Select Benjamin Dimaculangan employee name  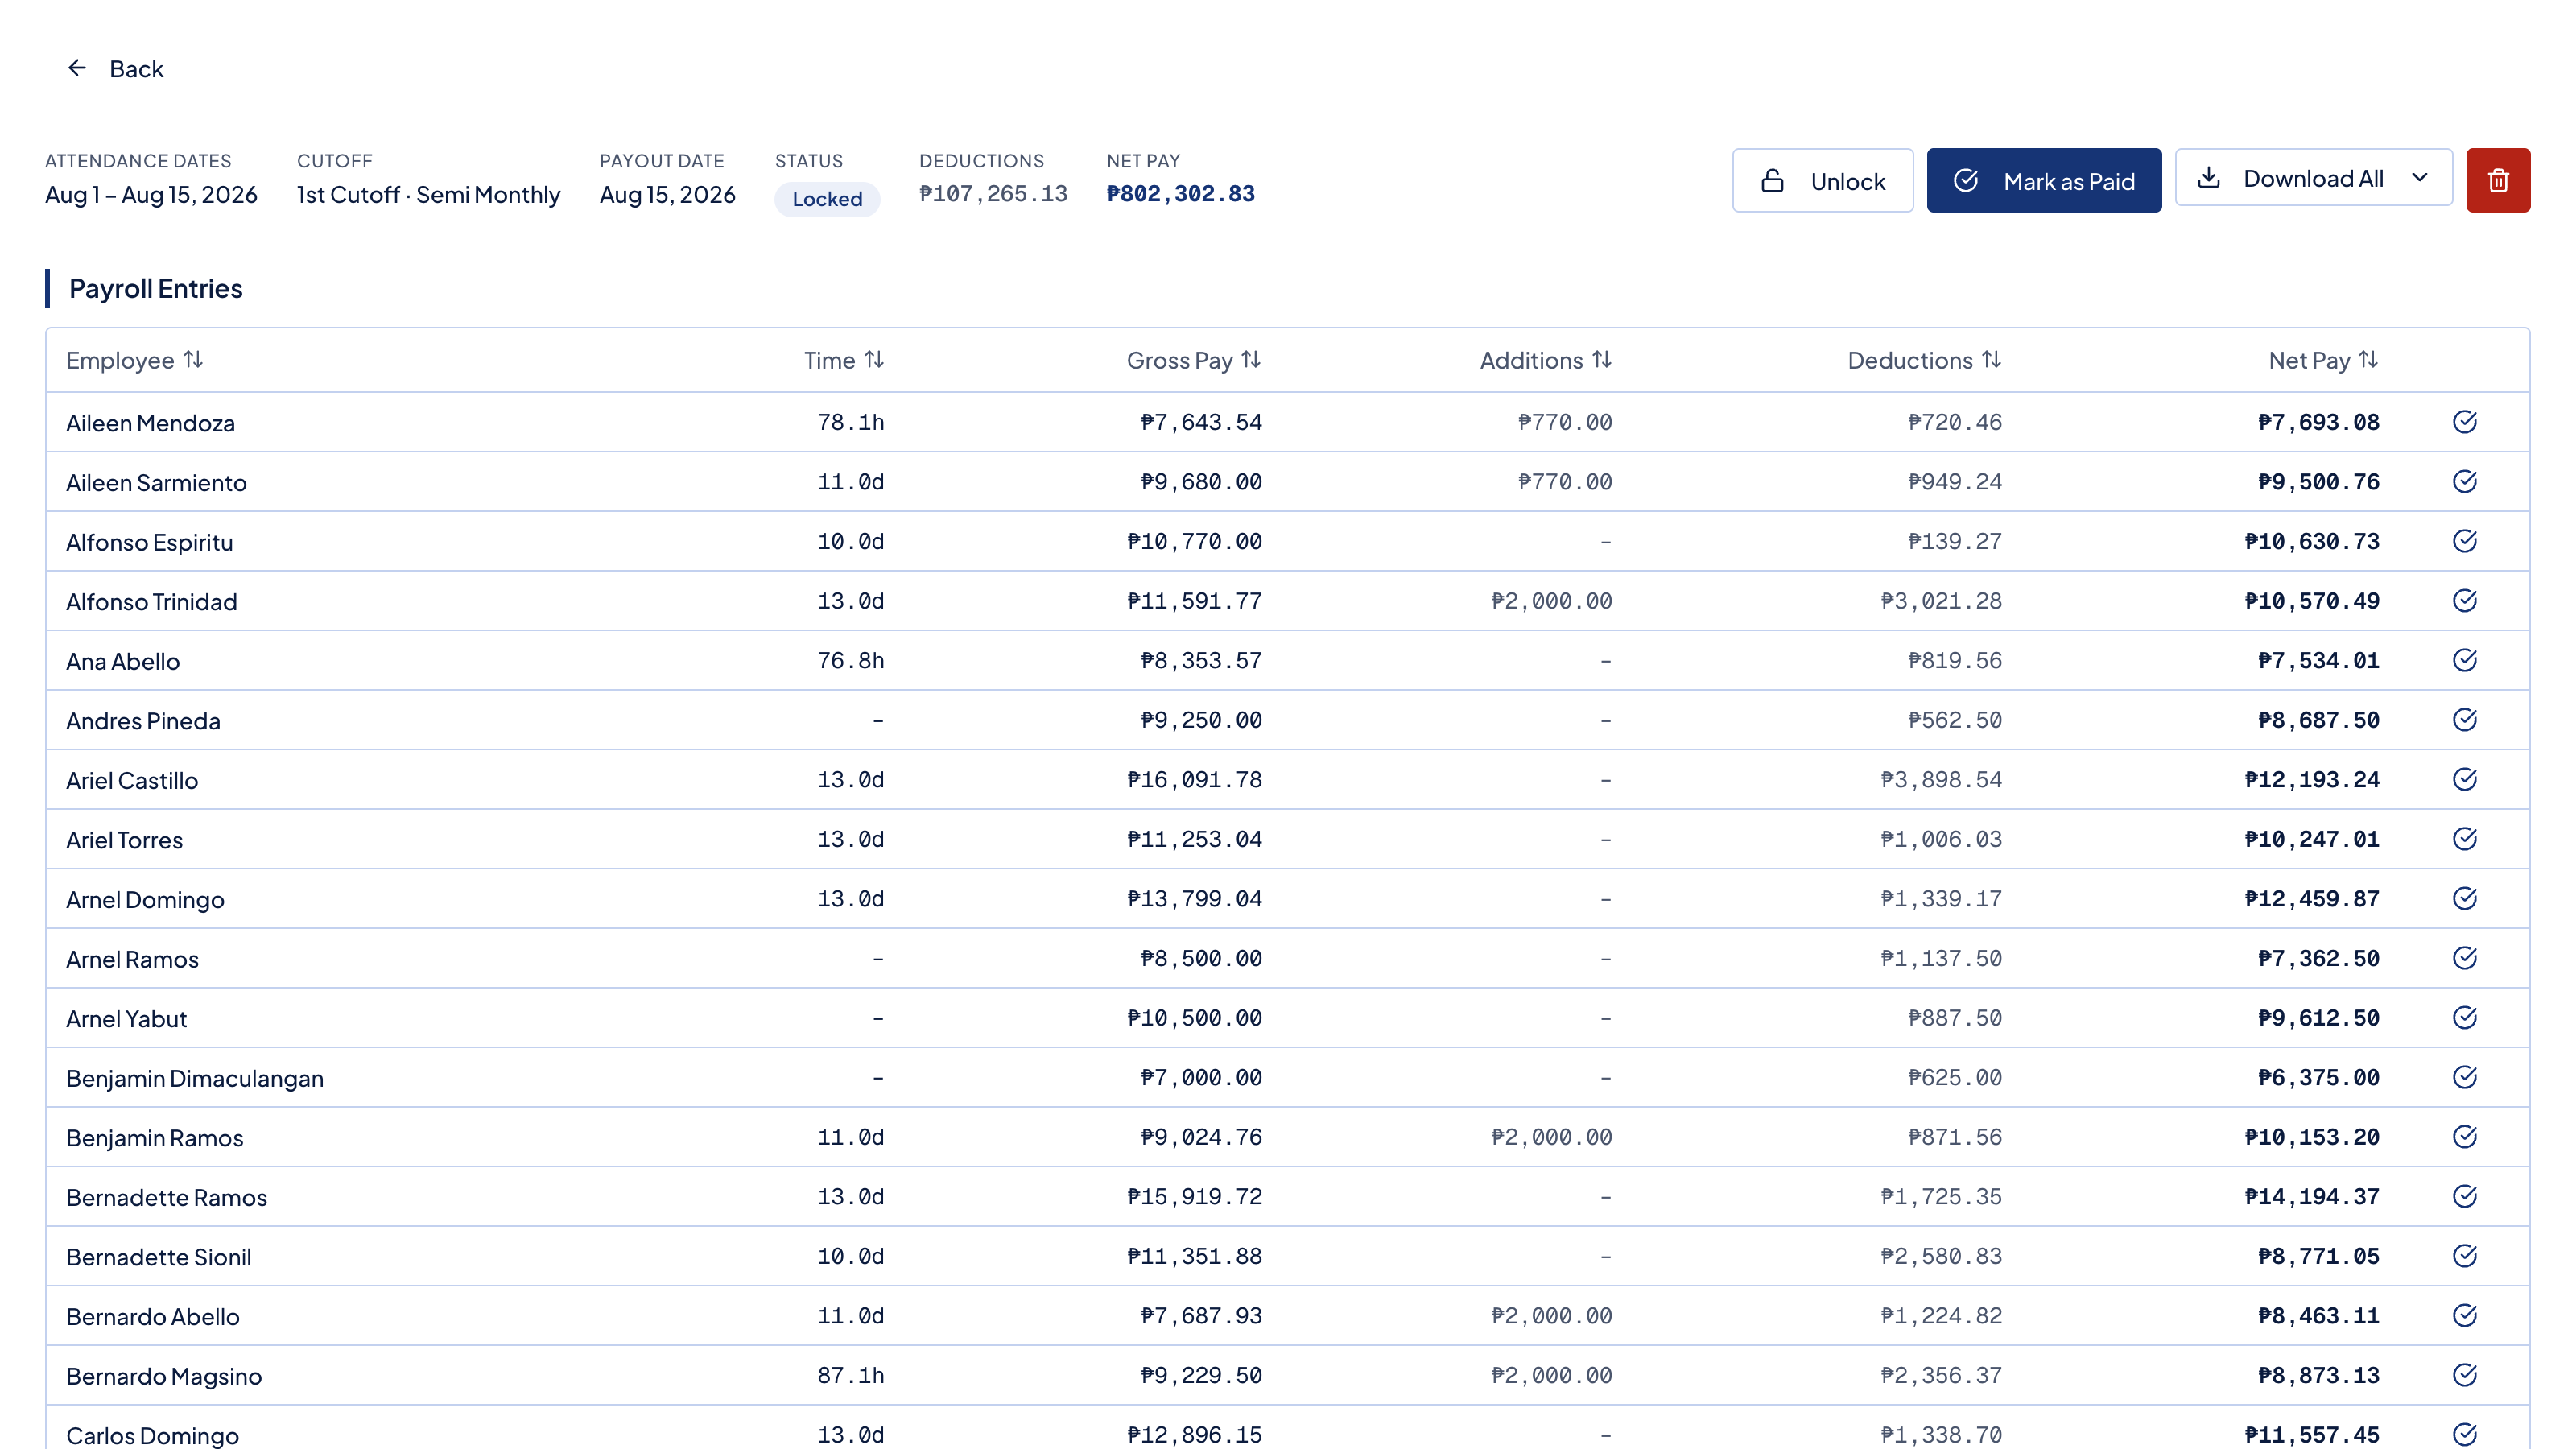pyautogui.click(x=195, y=1078)
